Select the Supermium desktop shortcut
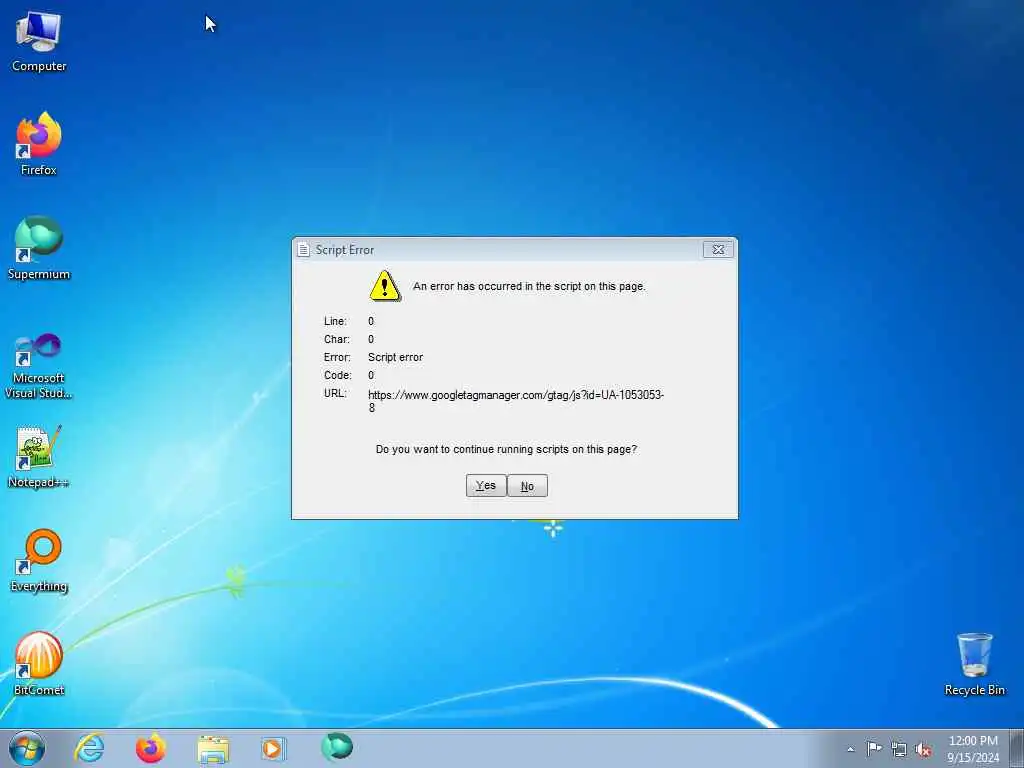The image size is (1024, 768). click(39, 248)
